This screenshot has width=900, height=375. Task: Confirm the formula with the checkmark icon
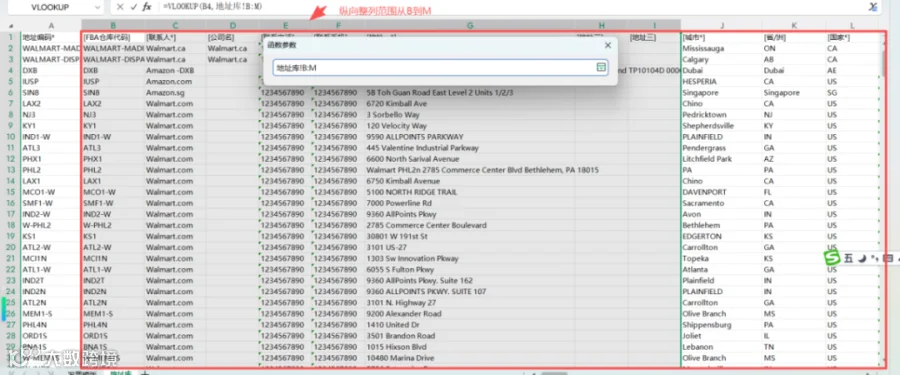point(134,7)
